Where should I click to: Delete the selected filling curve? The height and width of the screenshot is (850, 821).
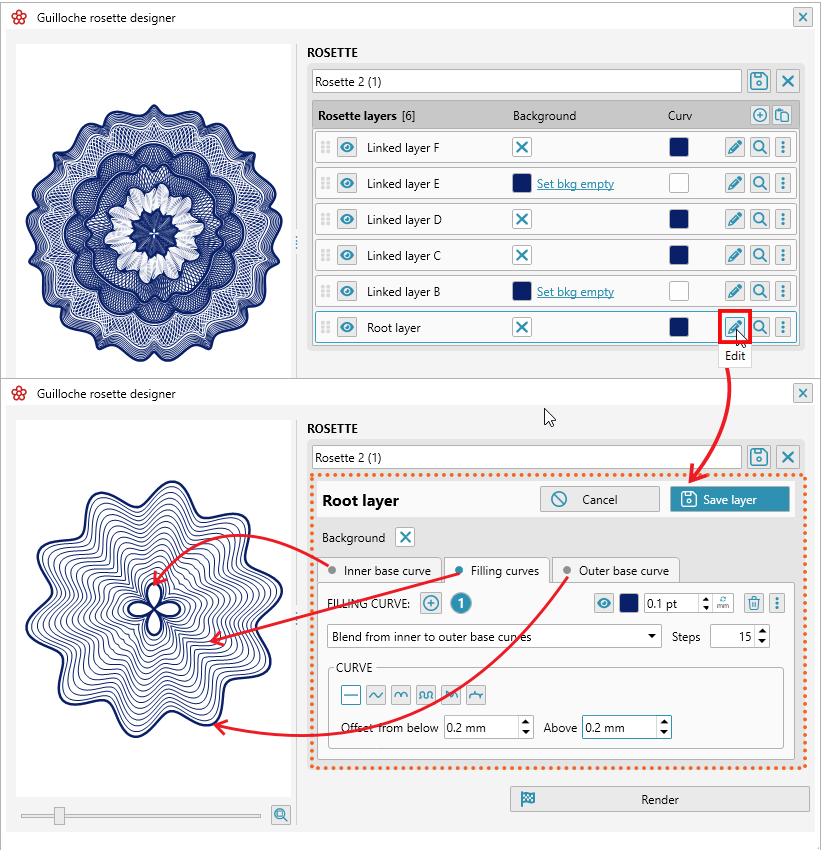[753, 603]
